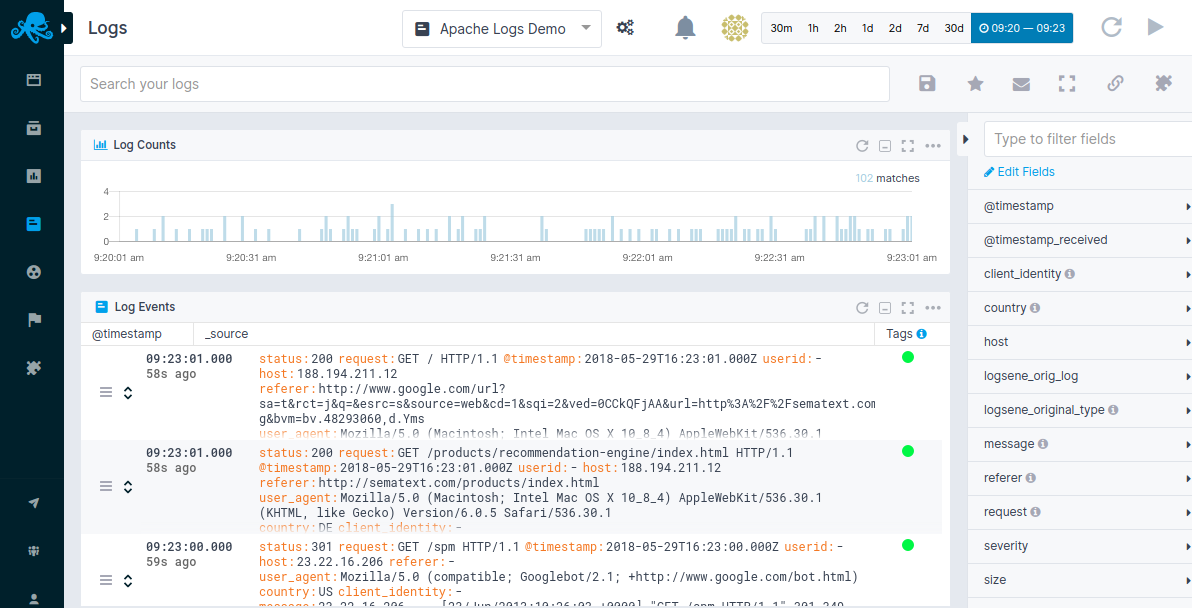The image size is (1192, 608).
Task: Click the star saved-queries icon
Action: point(975,84)
